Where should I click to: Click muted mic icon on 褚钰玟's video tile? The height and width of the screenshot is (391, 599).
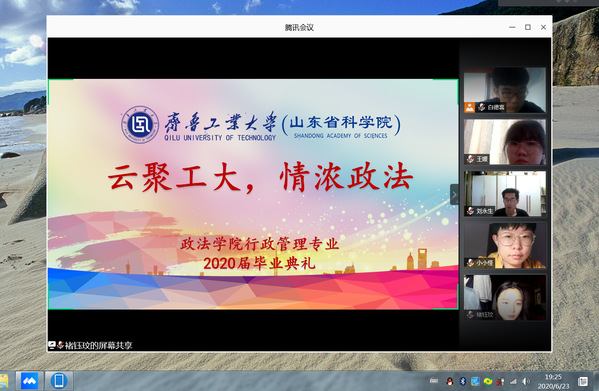click(x=471, y=315)
